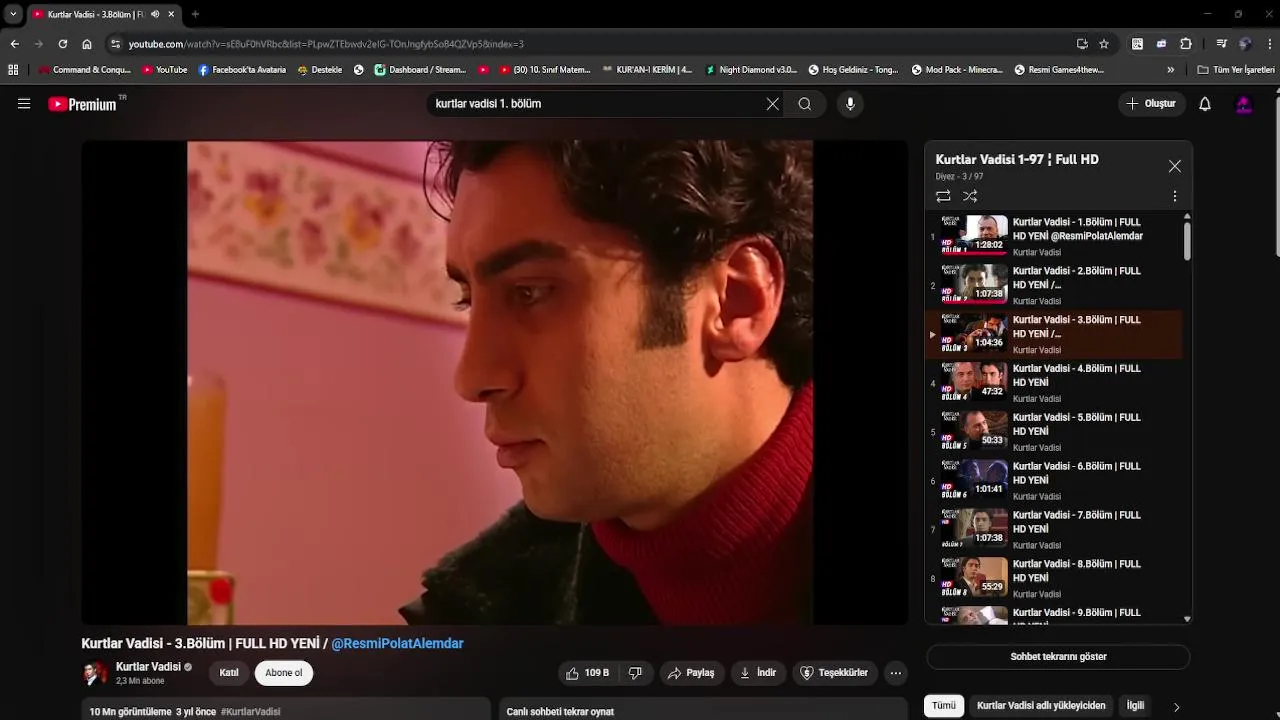The height and width of the screenshot is (720, 1280).
Task: Open more actions ellipsis under the video
Action: click(x=896, y=673)
